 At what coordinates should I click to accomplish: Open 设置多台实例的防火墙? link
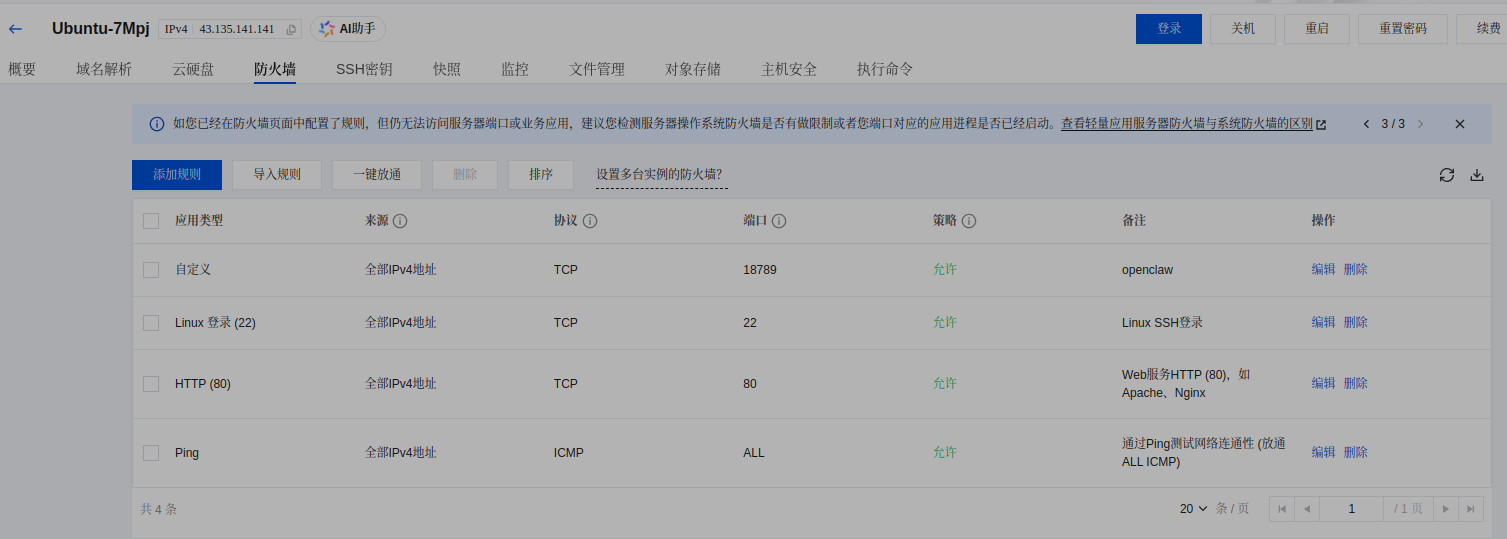(x=659, y=175)
